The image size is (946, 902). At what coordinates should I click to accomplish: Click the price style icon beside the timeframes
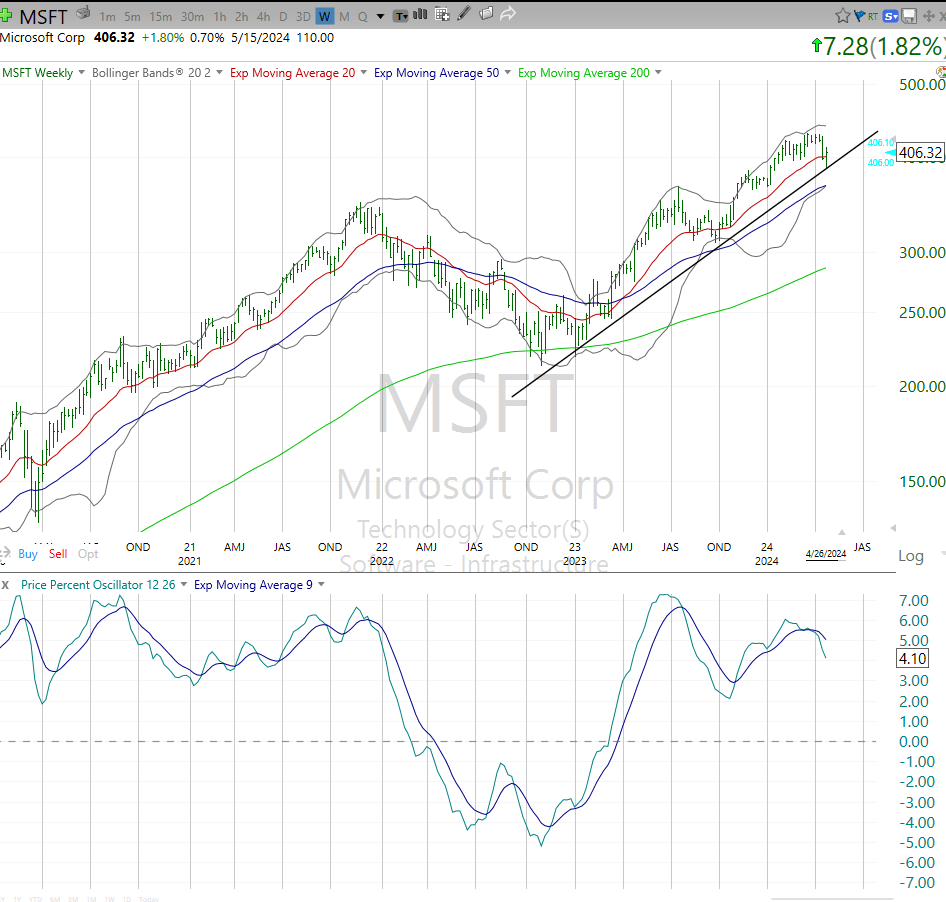(x=400, y=14)
